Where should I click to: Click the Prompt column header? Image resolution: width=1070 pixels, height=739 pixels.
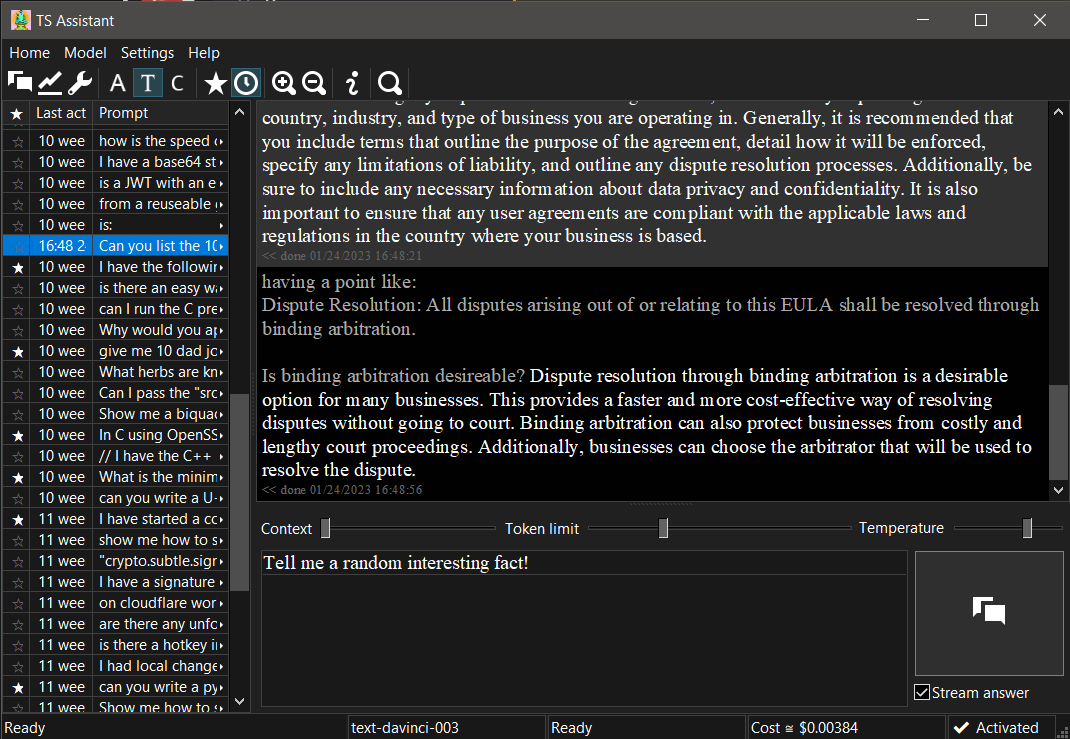click(160, 113)
